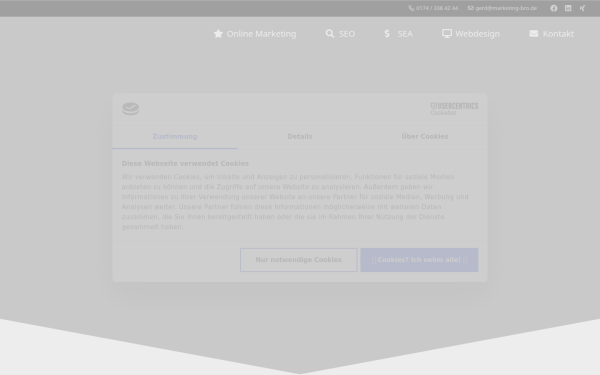Click the Cookiebot logo icon in dialog
Screen dimensions: 600x375
click(x=130, y=109)
